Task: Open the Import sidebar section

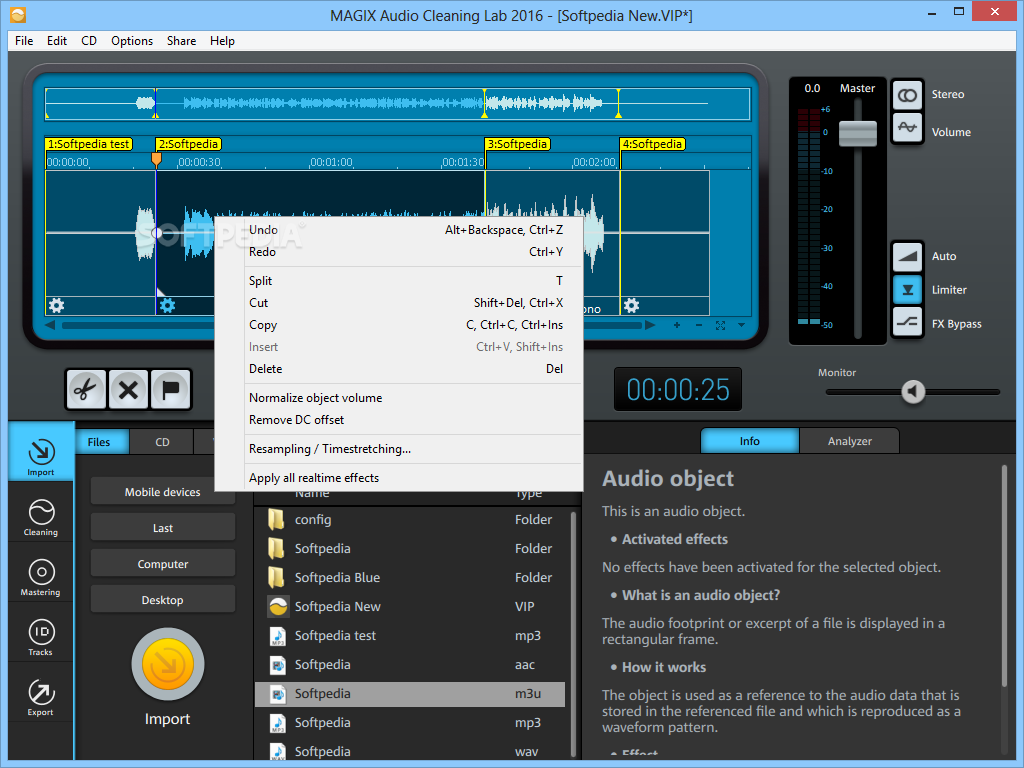Action: coord(41,452)
